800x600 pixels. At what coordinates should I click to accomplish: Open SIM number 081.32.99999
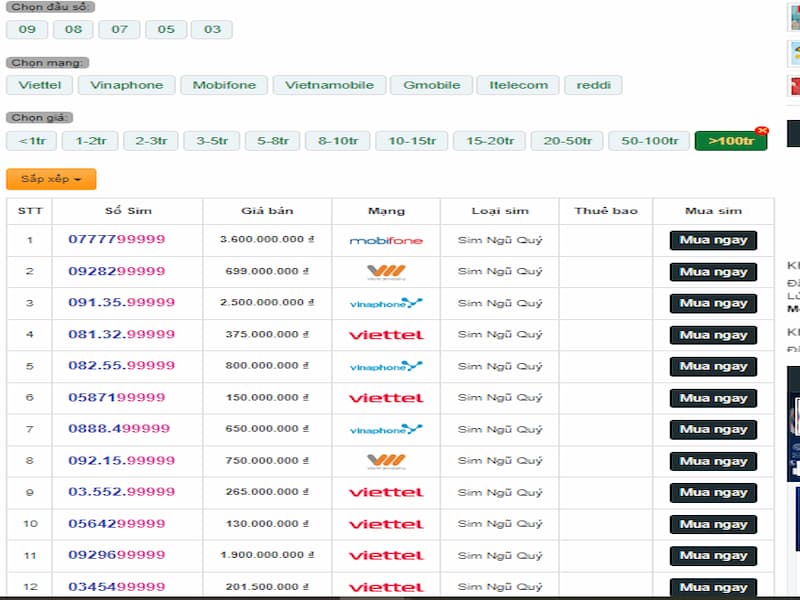(x=121, y=334)
